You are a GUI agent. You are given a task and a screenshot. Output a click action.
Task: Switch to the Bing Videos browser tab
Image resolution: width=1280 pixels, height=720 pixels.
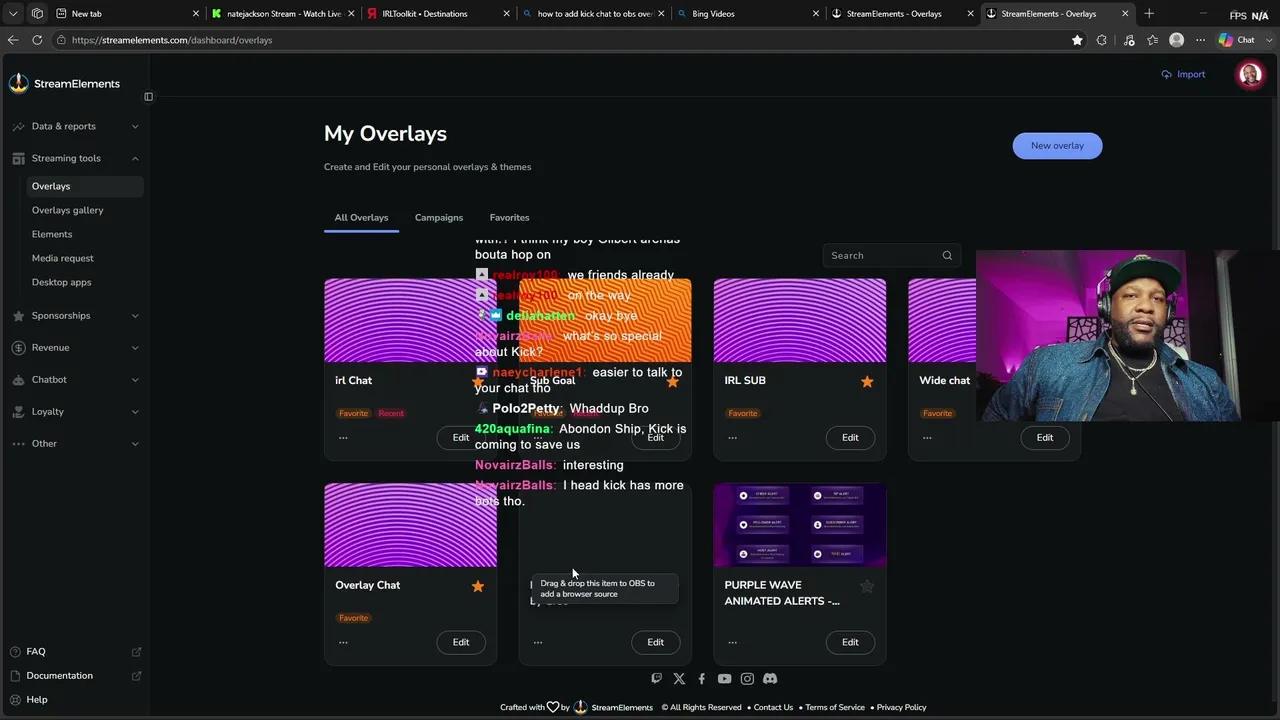(x=746, y=14)
